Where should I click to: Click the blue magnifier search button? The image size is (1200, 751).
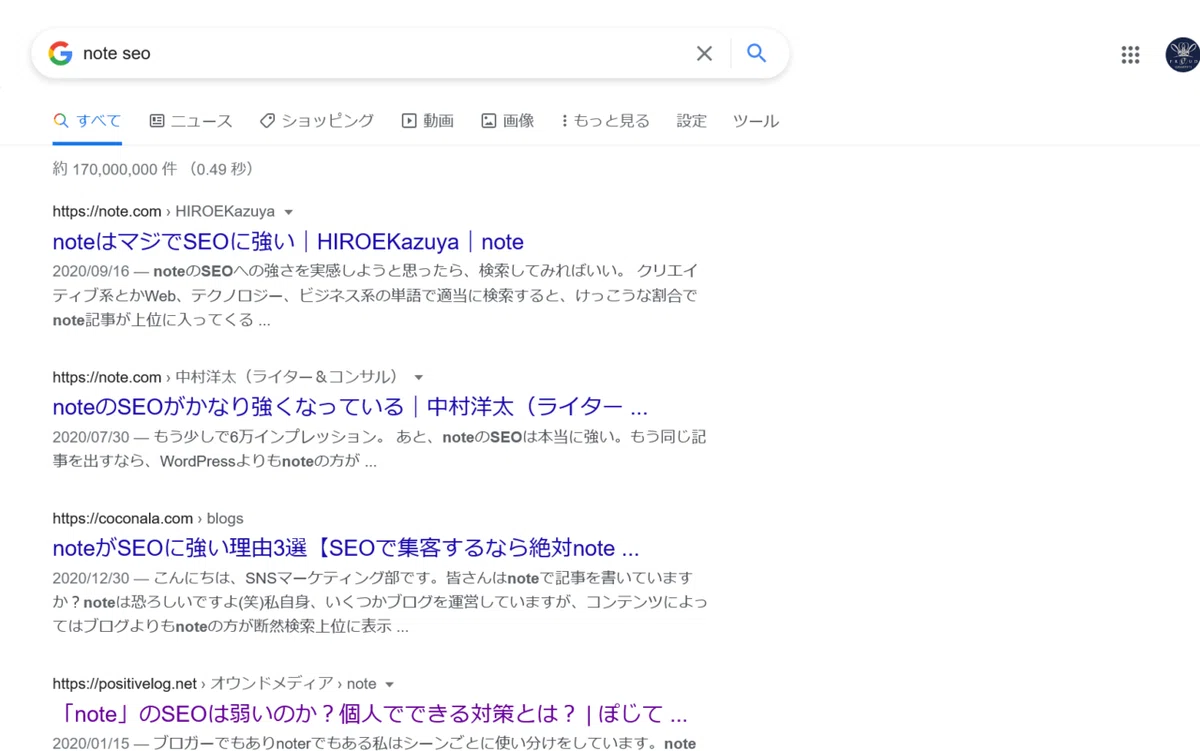pyautogui.click(x=757, y=53)
